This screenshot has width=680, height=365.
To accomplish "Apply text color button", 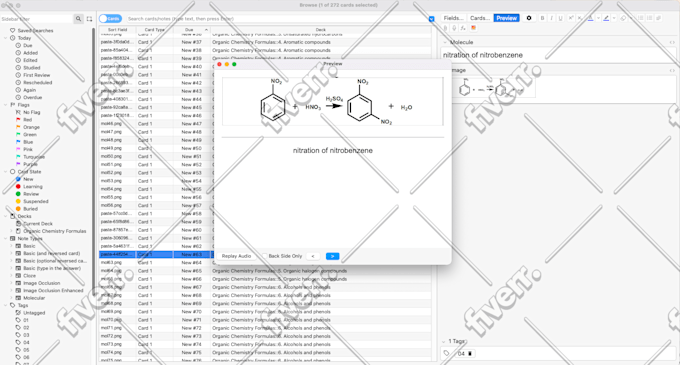I will (x=590, y=18).
